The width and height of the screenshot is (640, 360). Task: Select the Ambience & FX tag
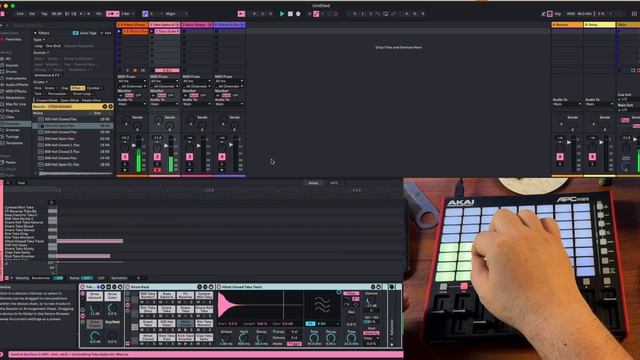(x=48, y=76)
